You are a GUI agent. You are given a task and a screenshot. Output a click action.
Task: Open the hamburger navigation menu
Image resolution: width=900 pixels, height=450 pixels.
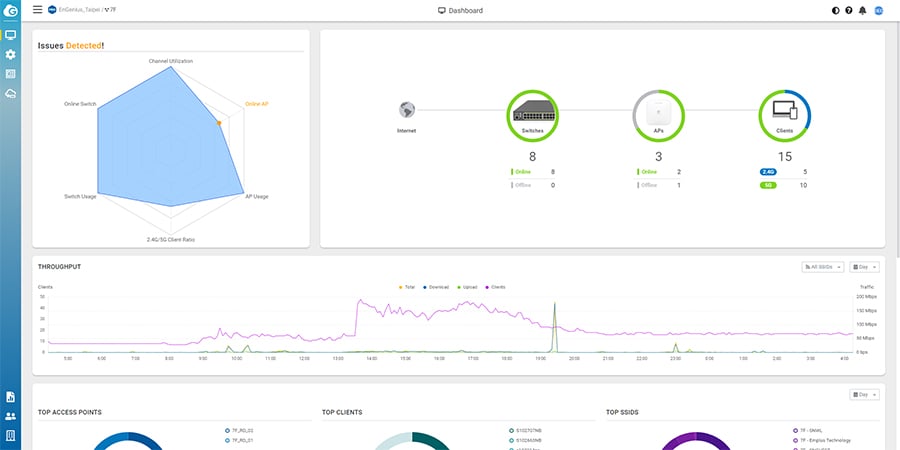(37, 9)
